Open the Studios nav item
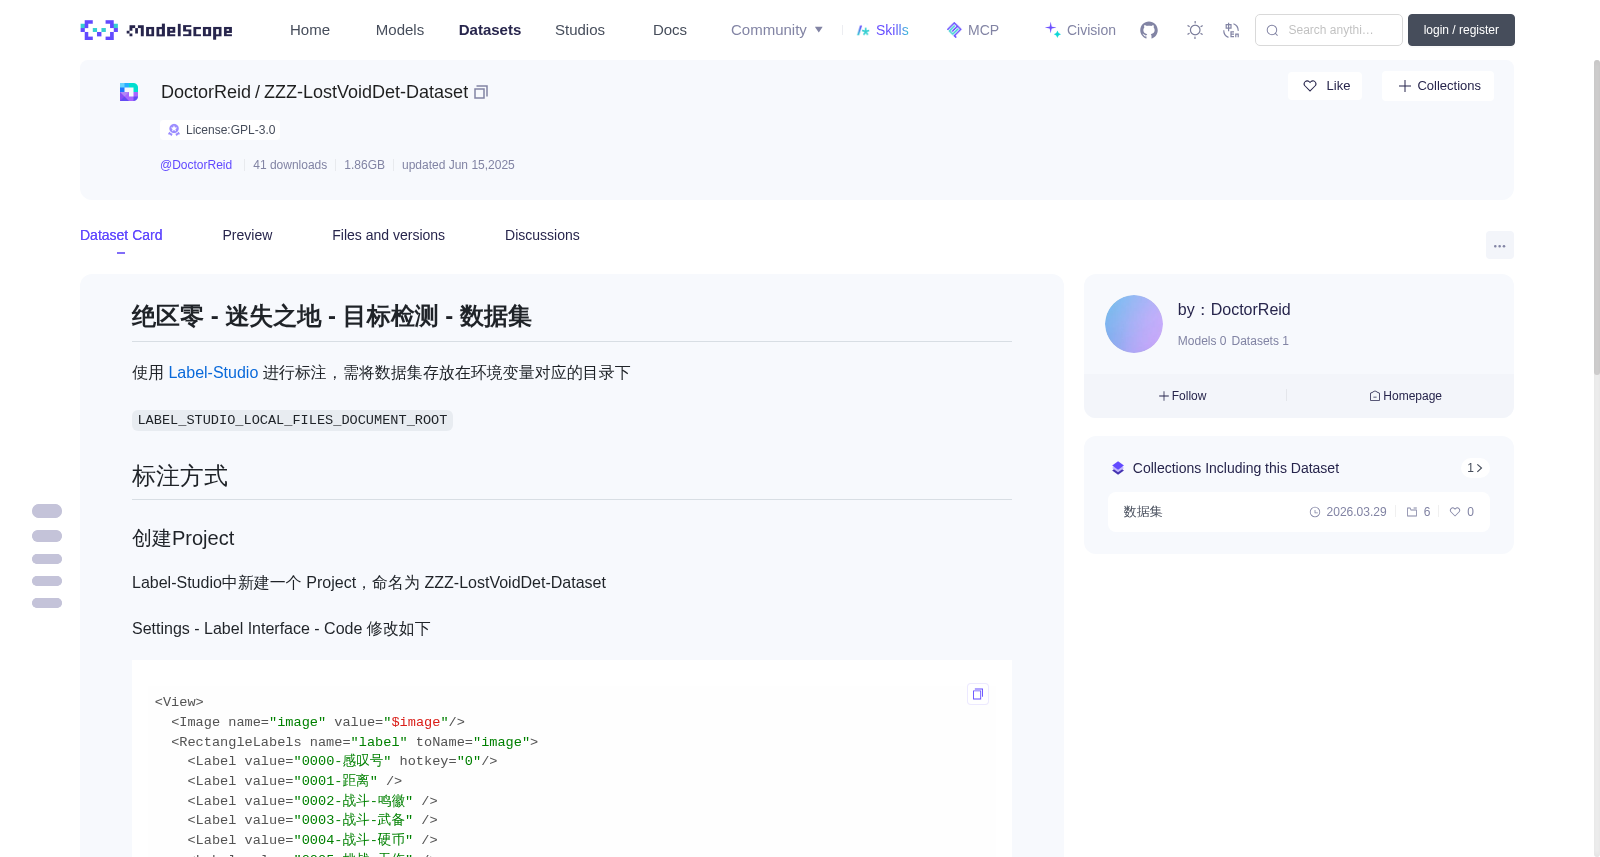Screen dimensions: 1600x857 580,30
